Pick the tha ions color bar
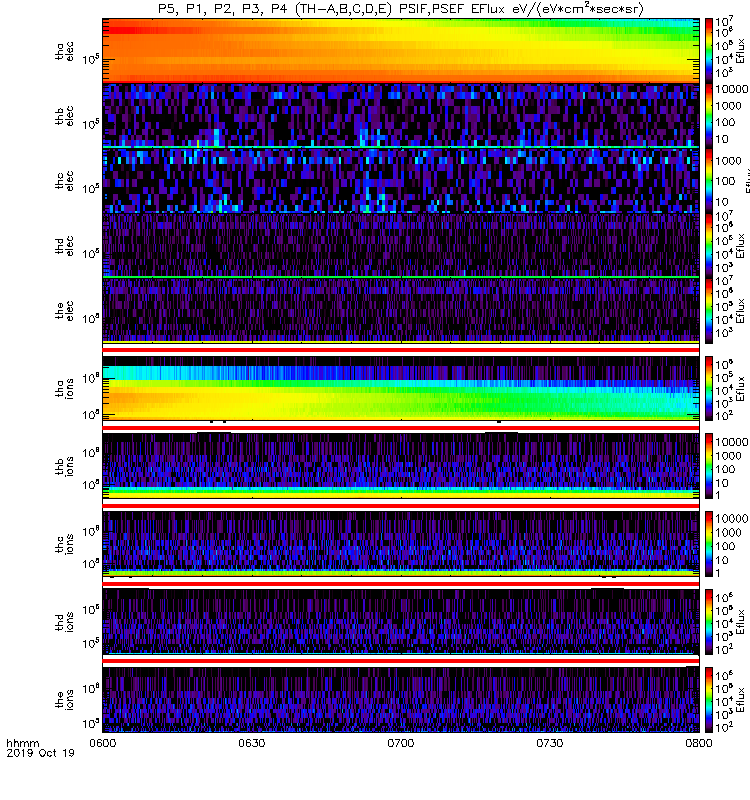750x800 pixels. [709, 388]
